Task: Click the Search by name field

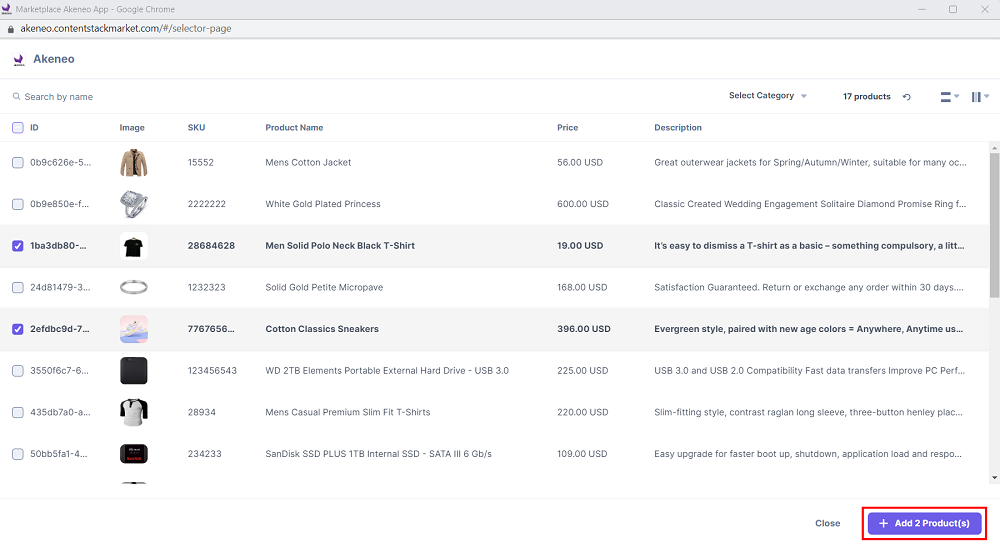Action: 59,97
